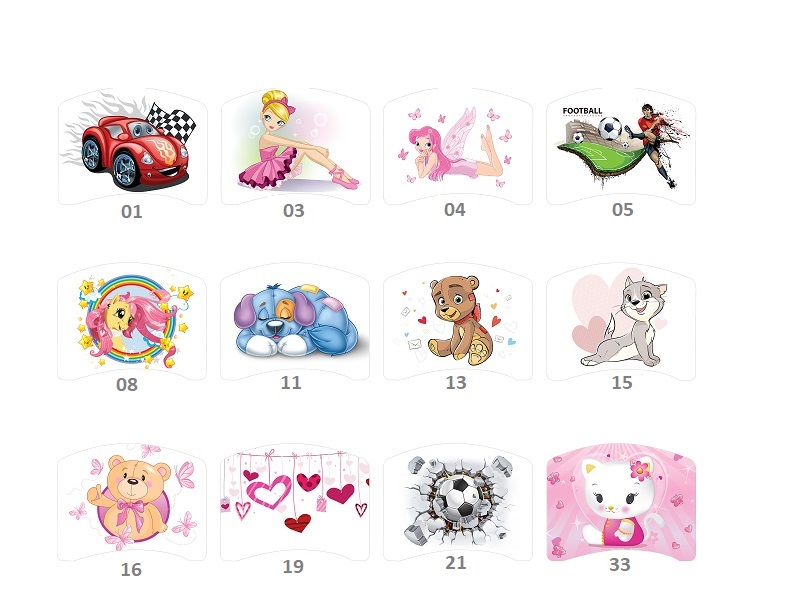Click the checkered flag behind the car
This screenshot has width=800, height=600.
pos(172,122)
